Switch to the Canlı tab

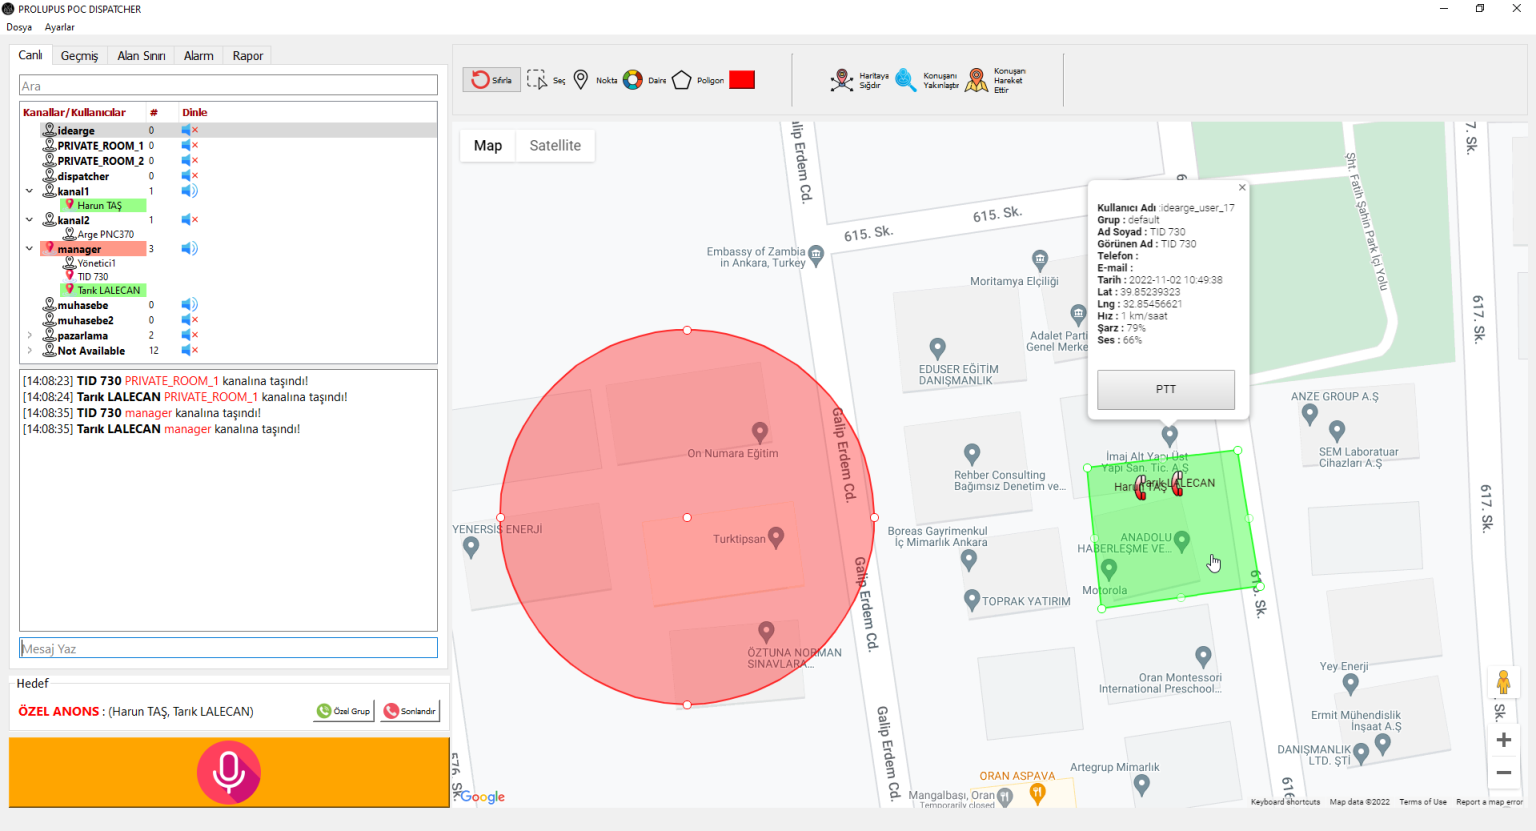[x=30, y=55]
